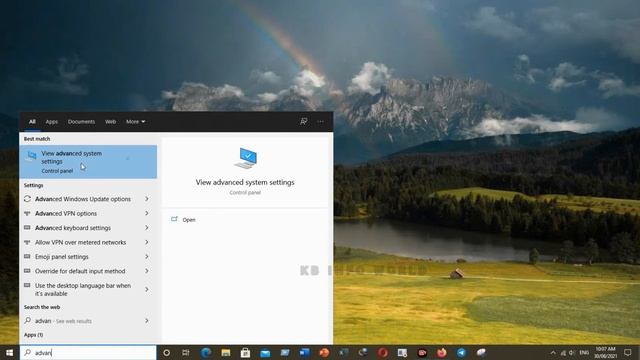Switch to the Apps search tab
Screen dimensions: 640x360
(52, 122)
